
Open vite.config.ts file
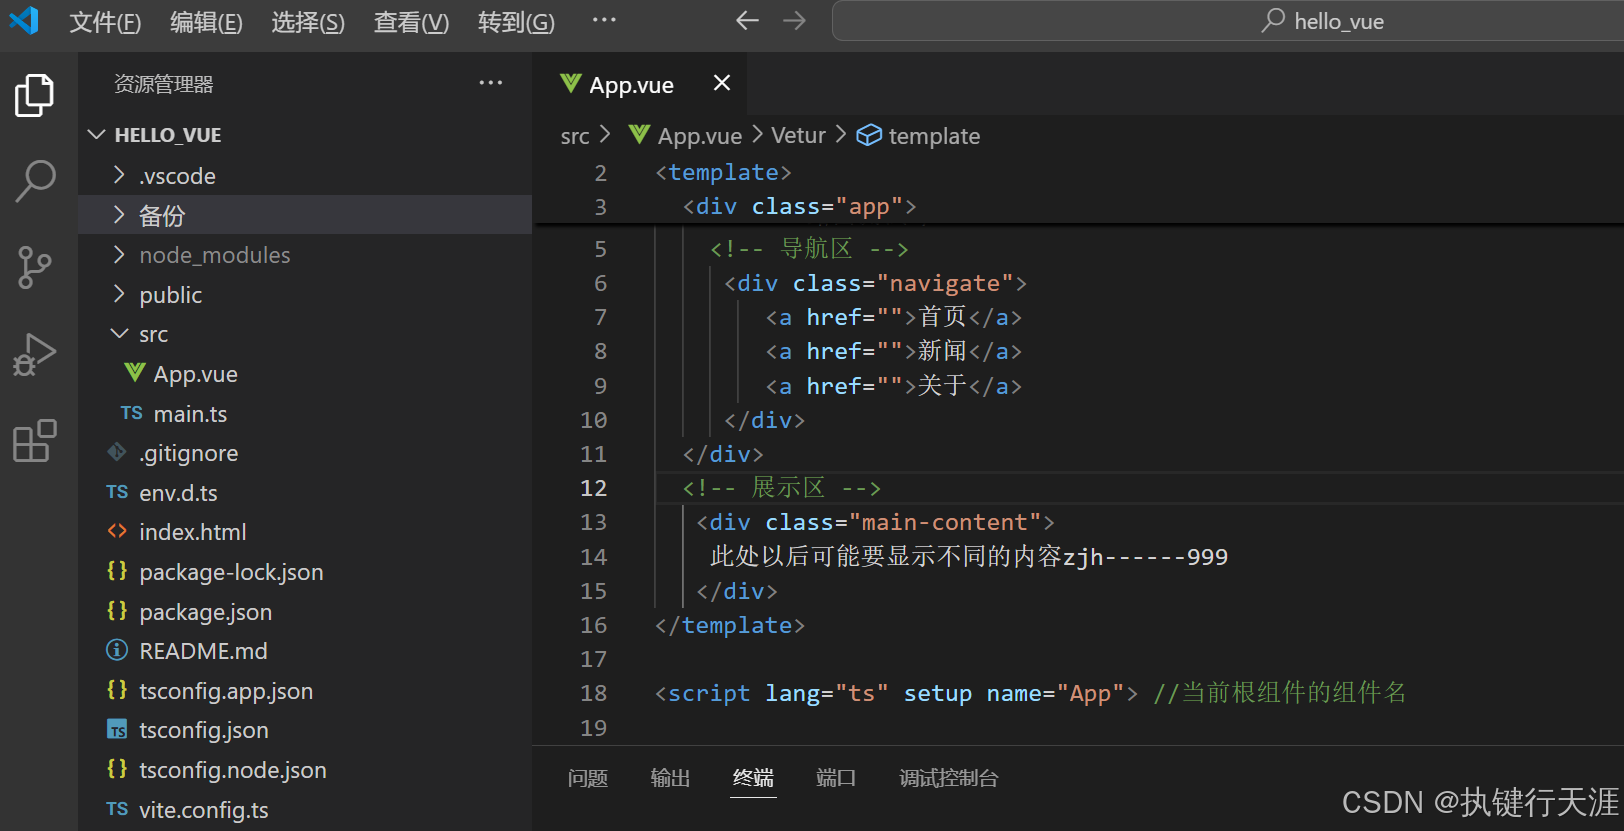[x=306, y=810]
